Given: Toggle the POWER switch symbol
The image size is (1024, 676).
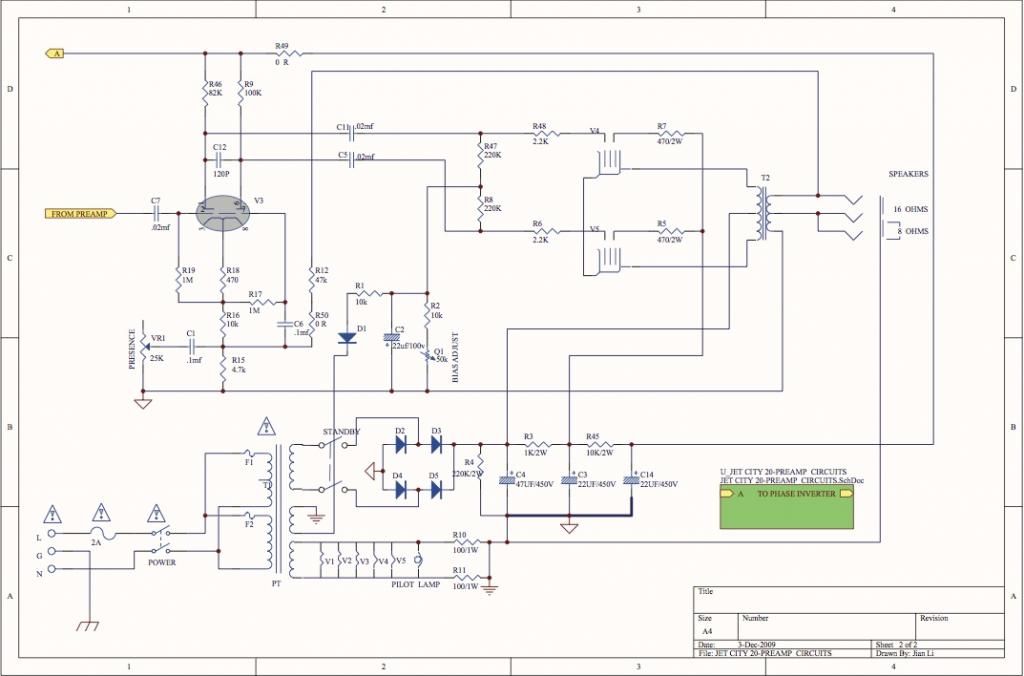Looking at the screenshot, I should pyautogui.click(x=161, y=541).
